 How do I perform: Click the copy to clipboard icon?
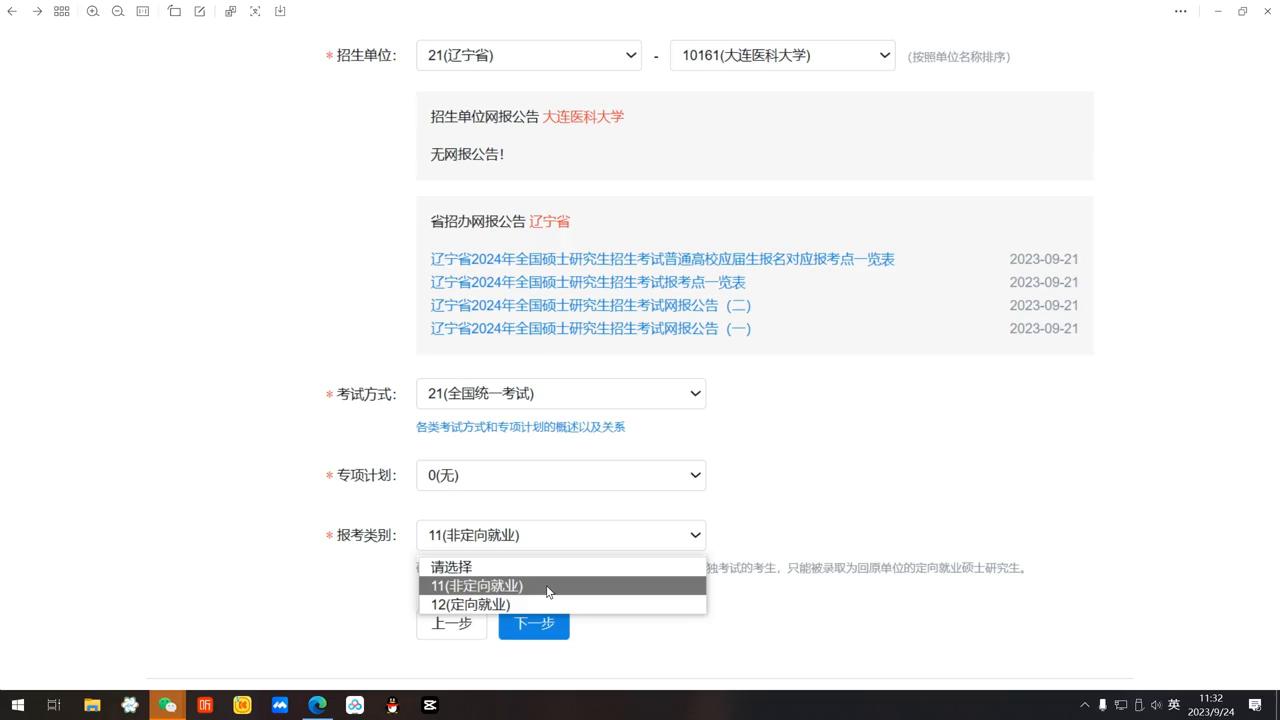click(228, 11)
